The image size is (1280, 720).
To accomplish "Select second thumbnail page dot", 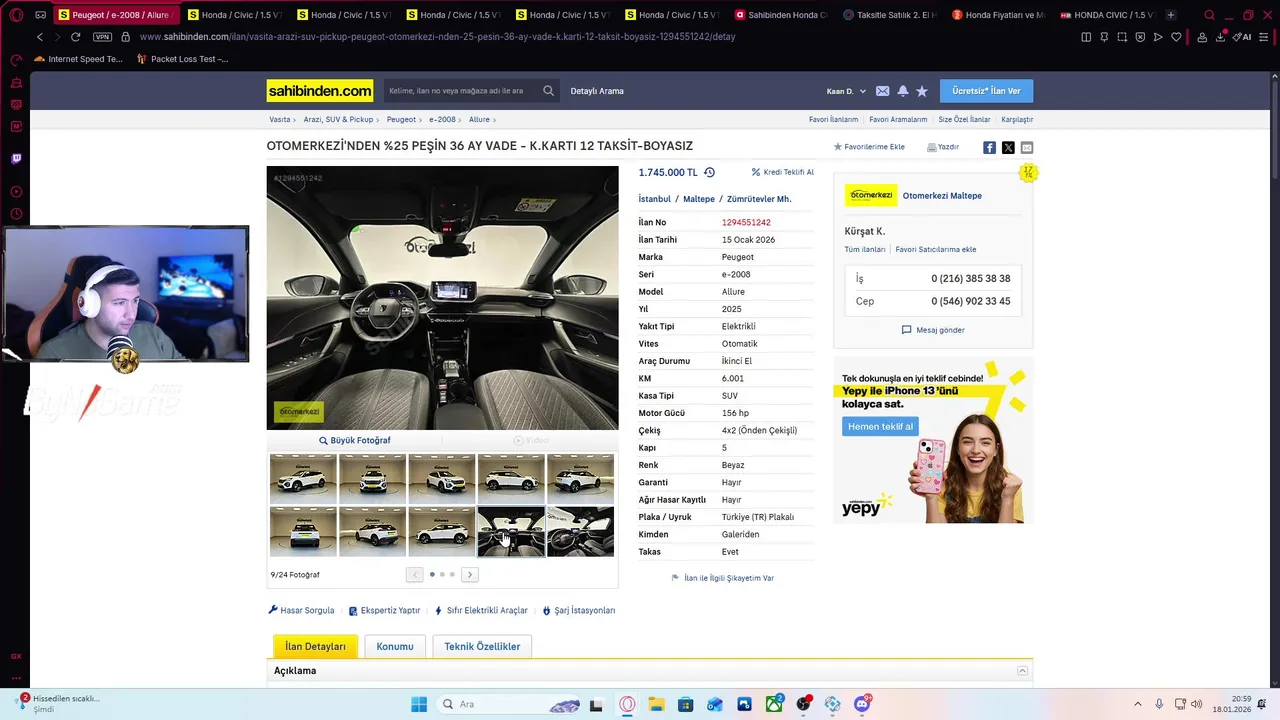I will pos(442,574).
